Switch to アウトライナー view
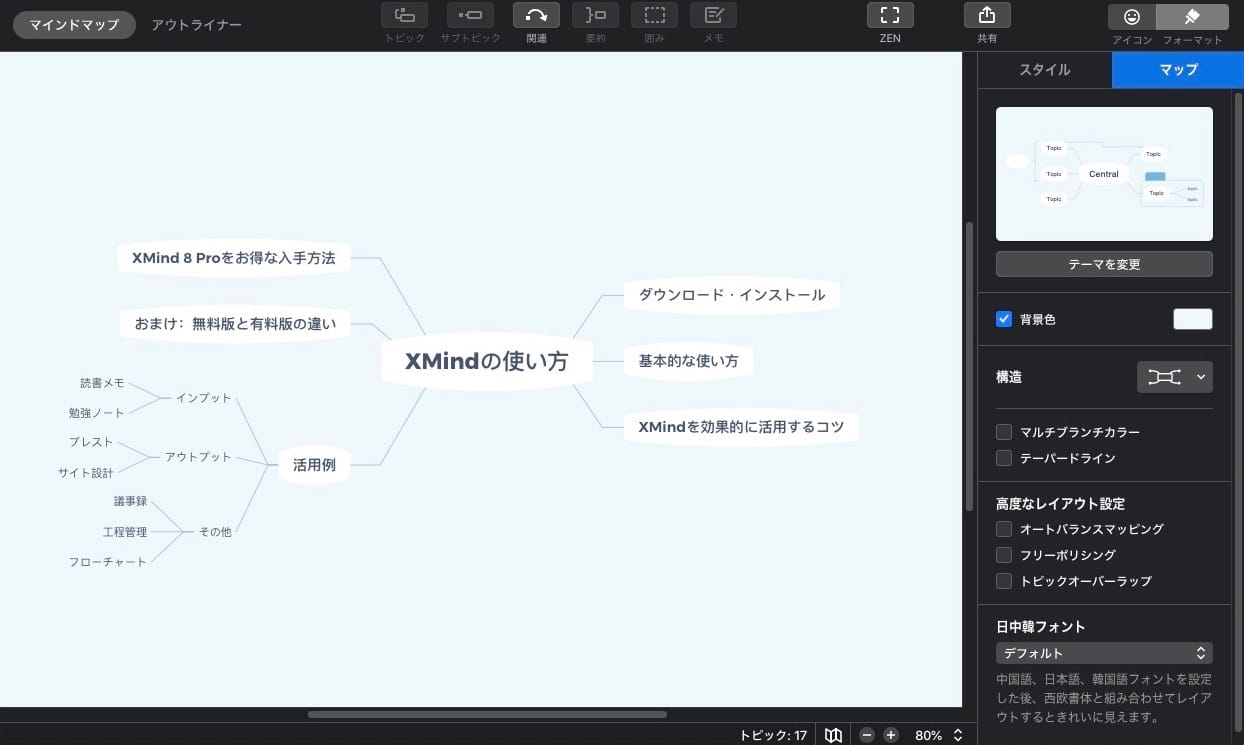Screen dimensions: 1244x745 click(196, 24)
